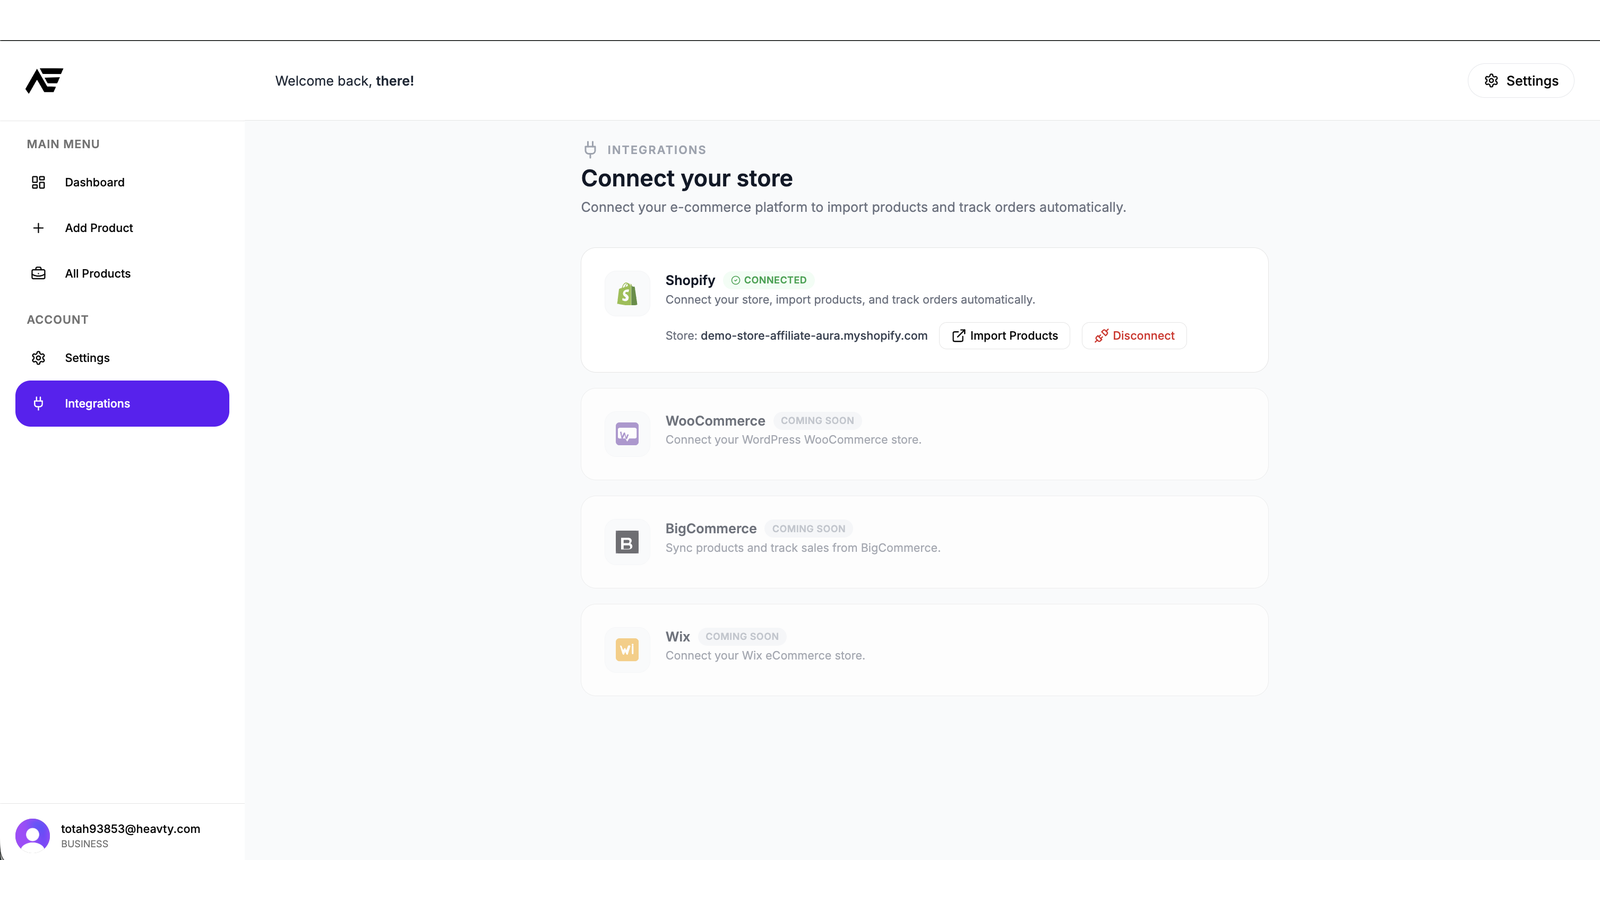
Task: Click the MAIN MENU section label
Action: (63, 144)
